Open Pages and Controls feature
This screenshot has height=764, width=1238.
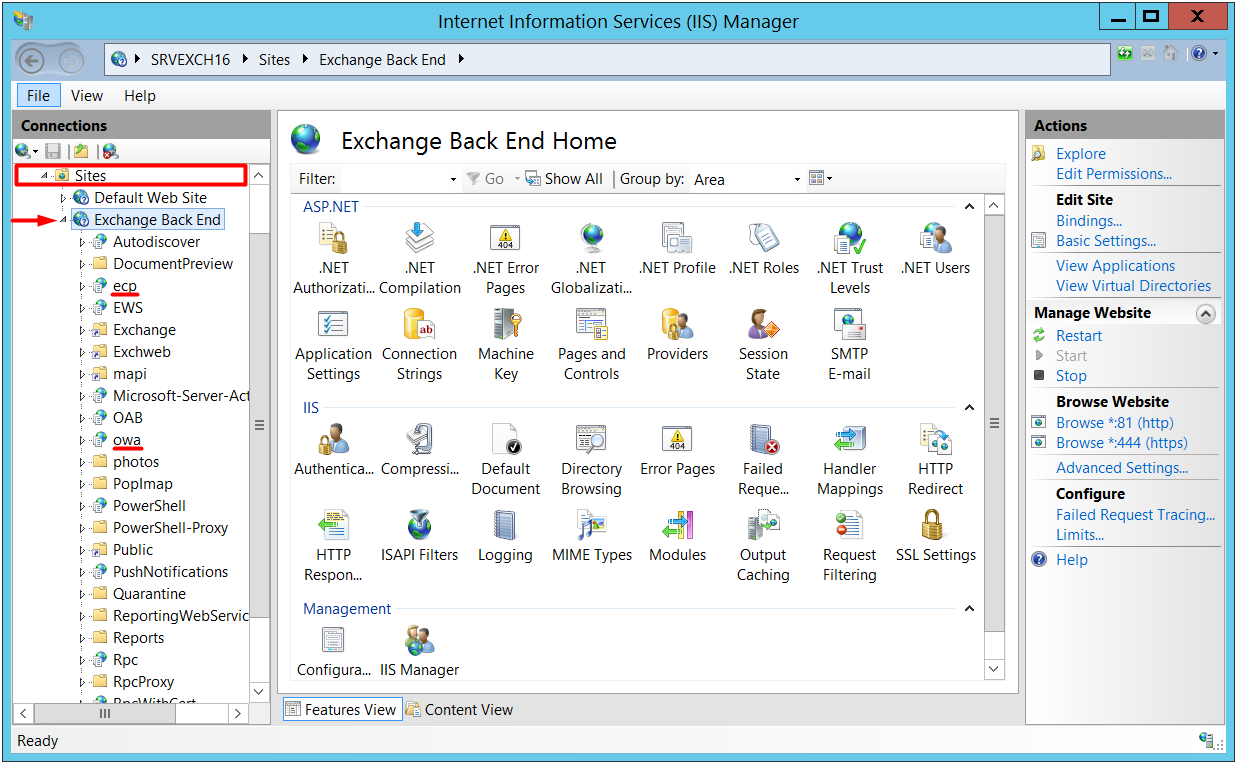tap(591, 344)
